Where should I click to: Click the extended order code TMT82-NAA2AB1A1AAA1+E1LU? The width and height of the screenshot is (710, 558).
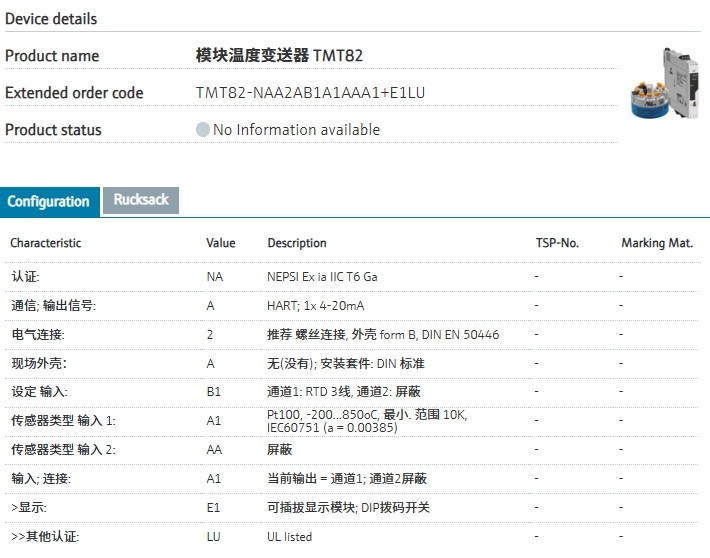tap(311, 93)
